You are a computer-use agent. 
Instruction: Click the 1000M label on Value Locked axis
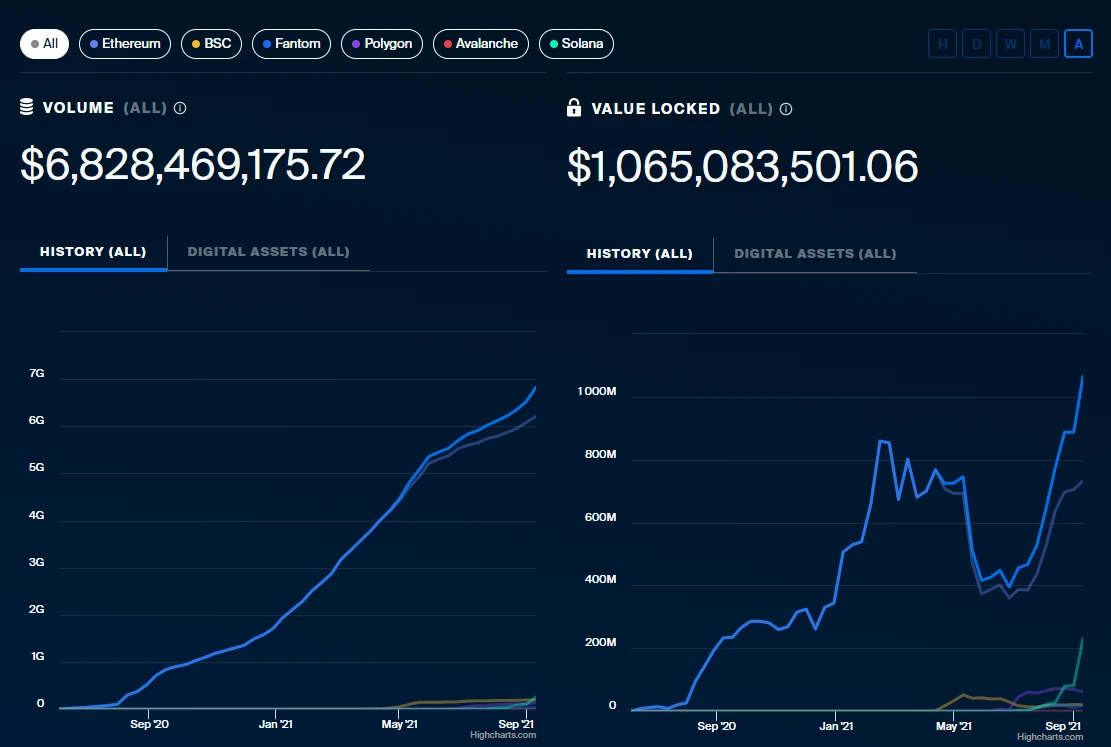(x=597, y=391)
